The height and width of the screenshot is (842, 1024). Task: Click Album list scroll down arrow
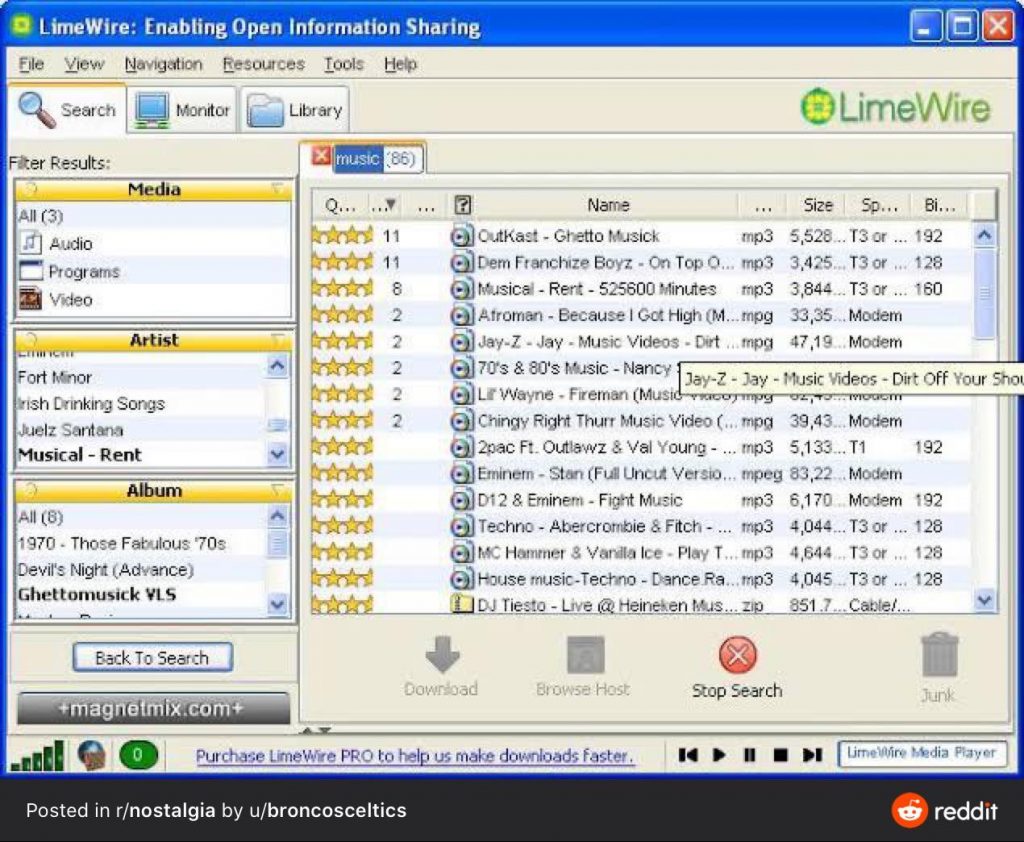278,604
